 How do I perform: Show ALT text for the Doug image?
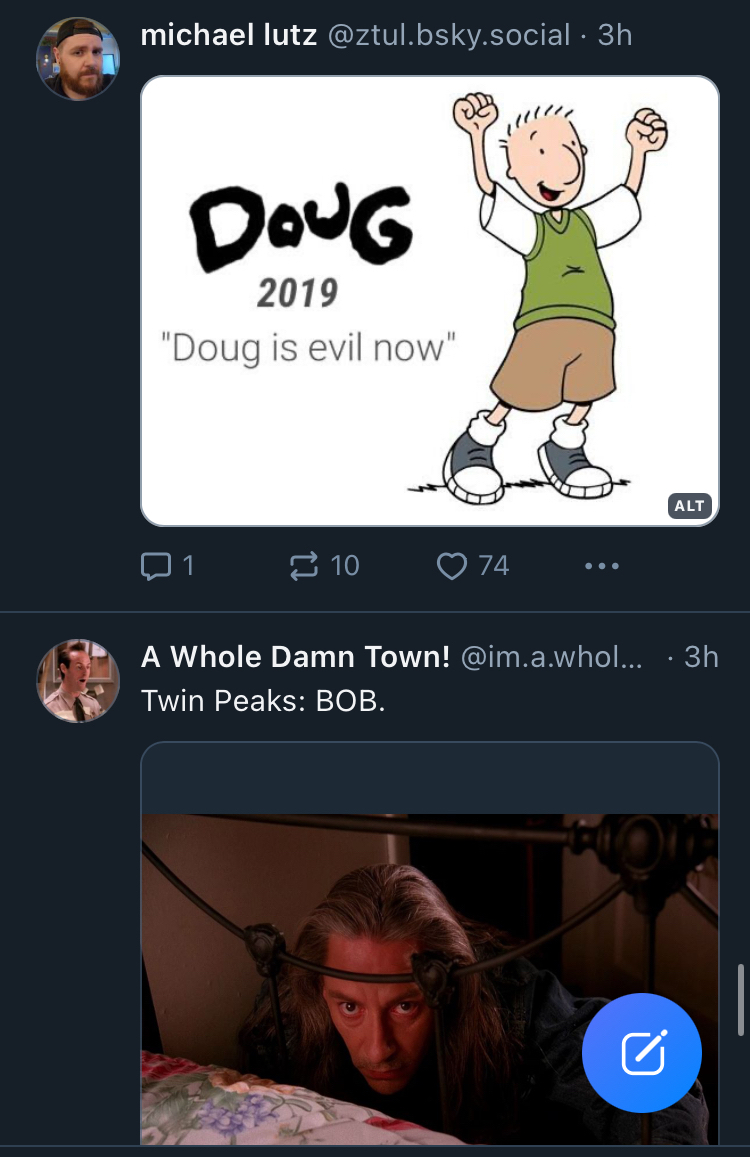pos(689,505)
